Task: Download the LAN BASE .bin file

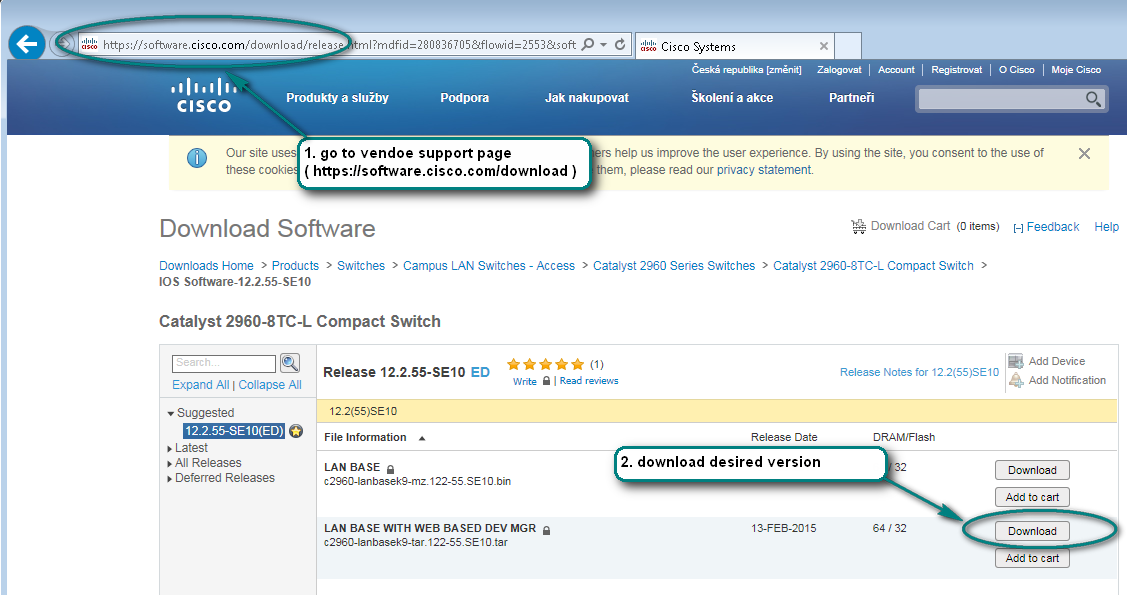Action: pyautogui.click(x=1032, y=470)
